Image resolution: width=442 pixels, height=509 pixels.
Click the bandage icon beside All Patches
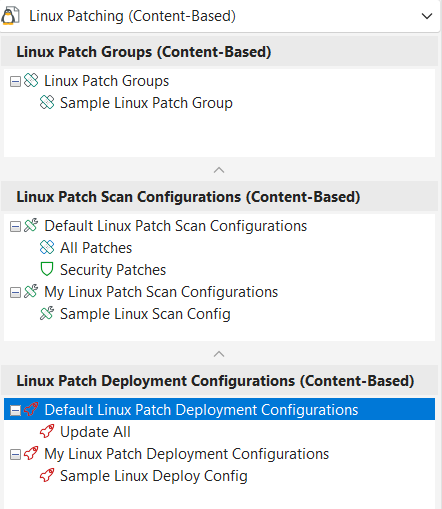pos(47,248)
